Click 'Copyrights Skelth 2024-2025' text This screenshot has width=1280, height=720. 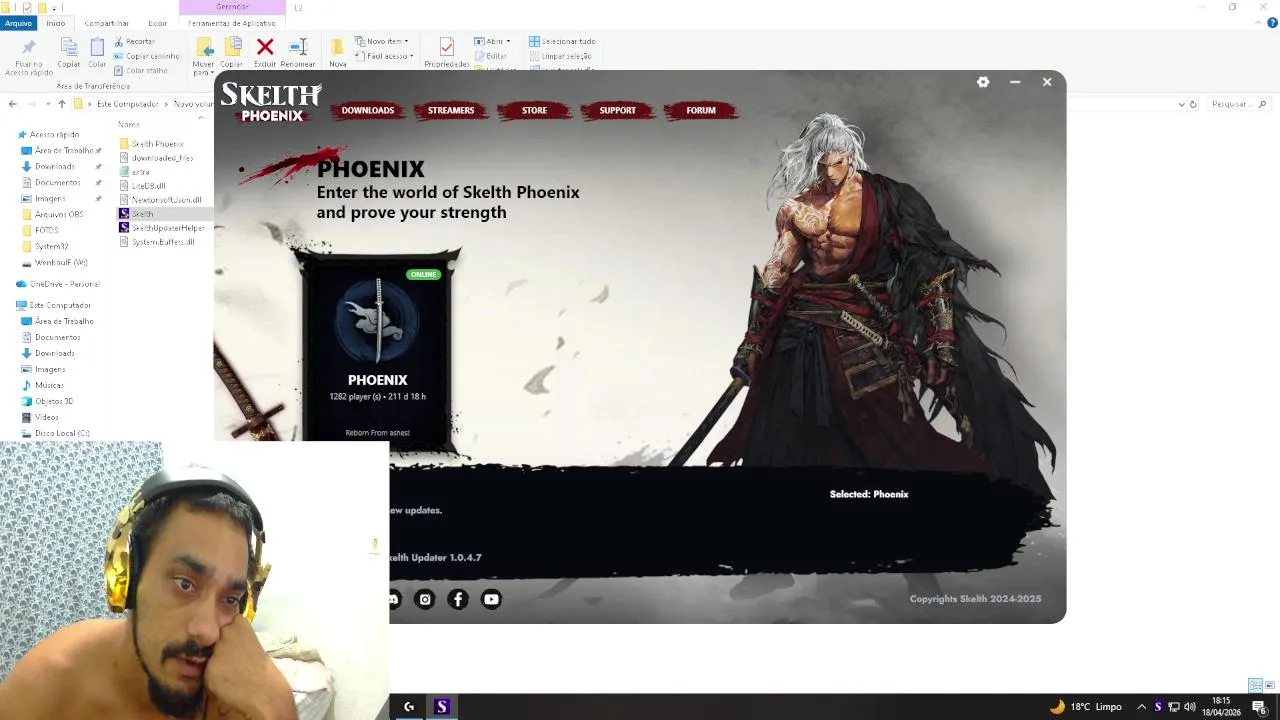pyautogui.click(x=975, y=599)
